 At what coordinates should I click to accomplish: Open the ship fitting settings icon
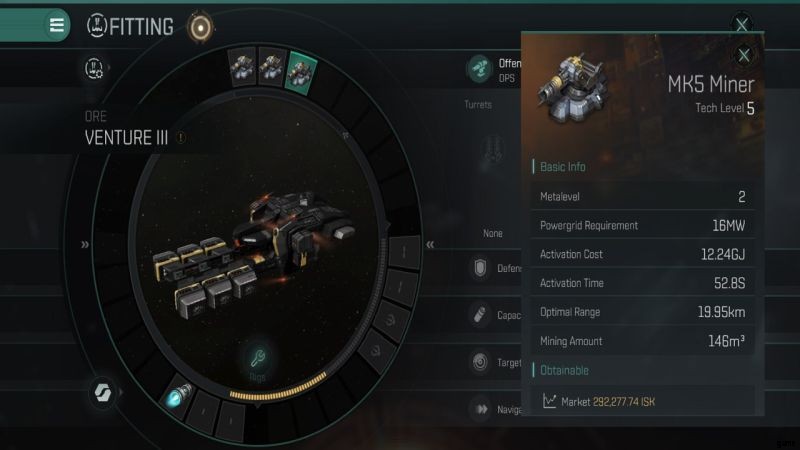[94, 68]
